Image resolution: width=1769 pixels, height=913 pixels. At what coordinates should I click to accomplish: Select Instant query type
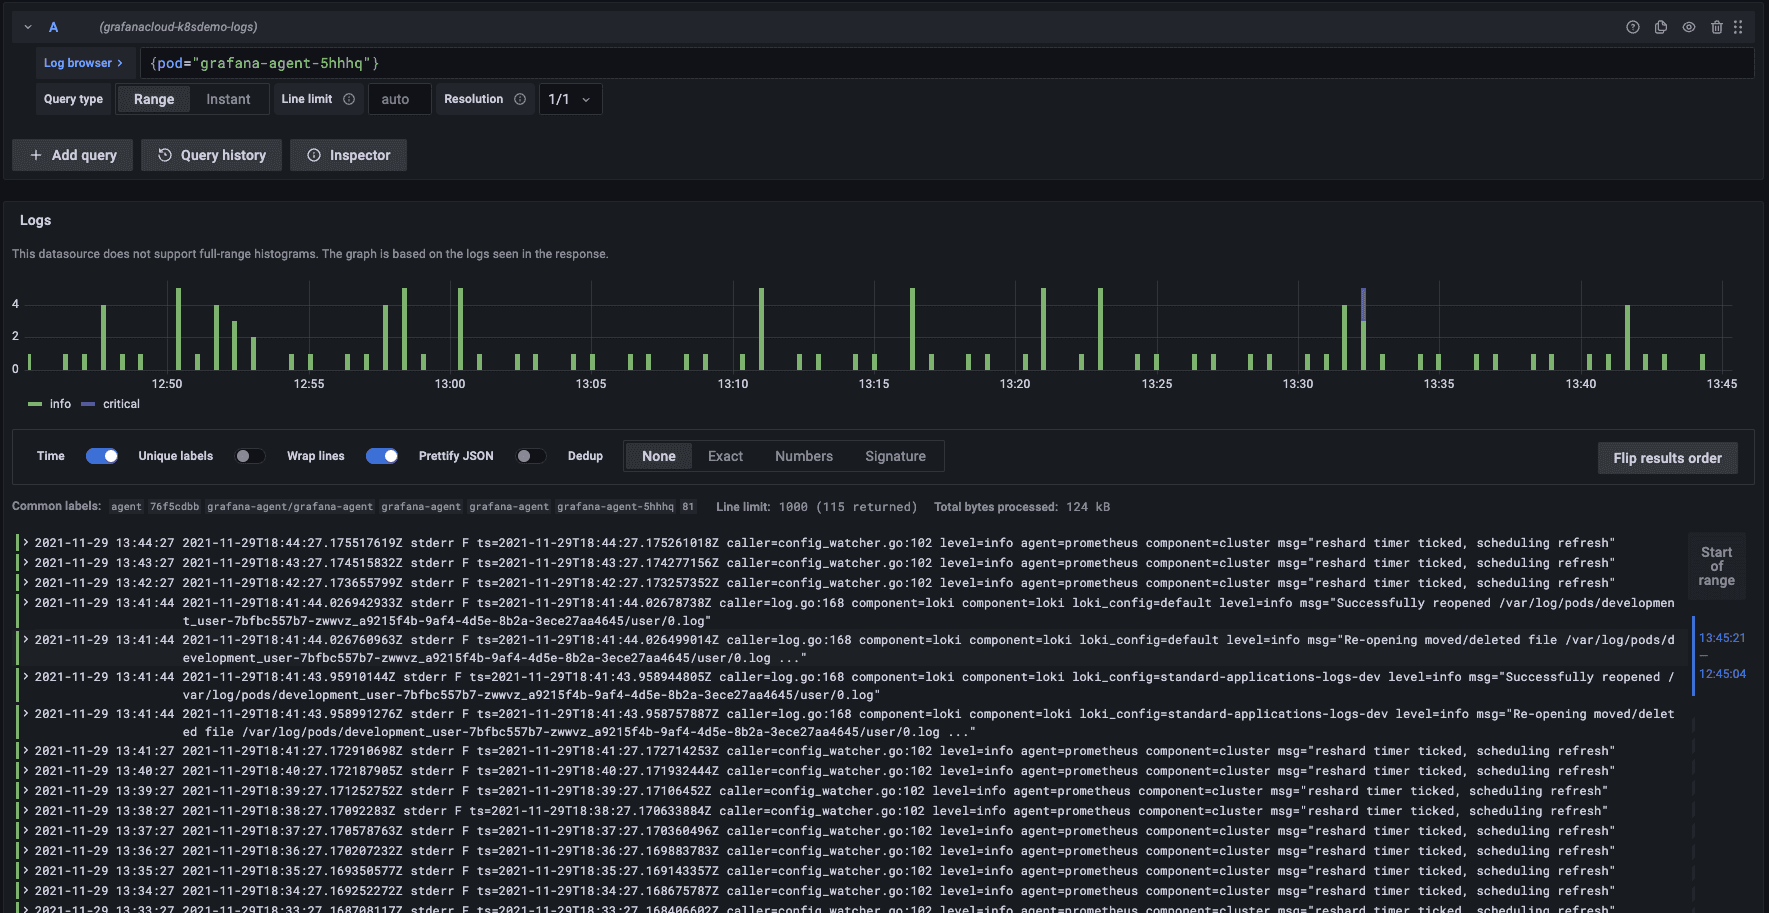pyautogui.click(x=228, y=99)
